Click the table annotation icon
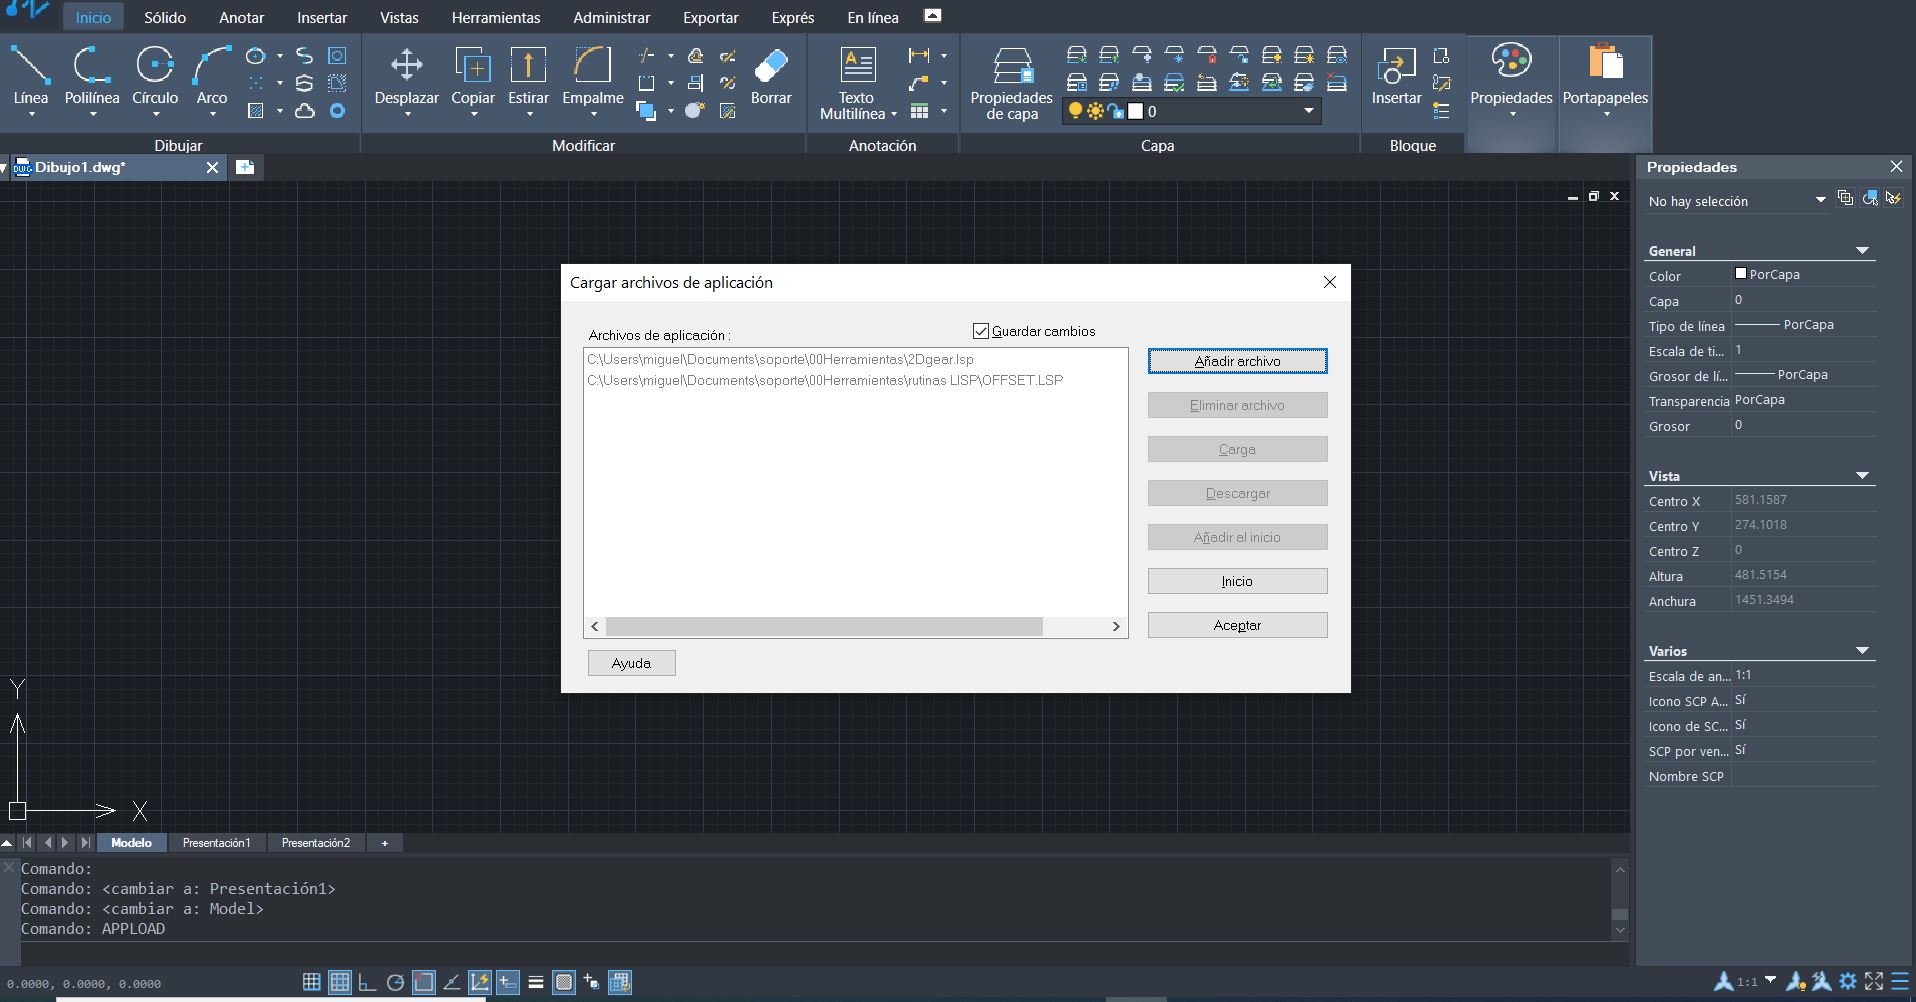The image size is (1916, 1002). click(x=919, y=111)
